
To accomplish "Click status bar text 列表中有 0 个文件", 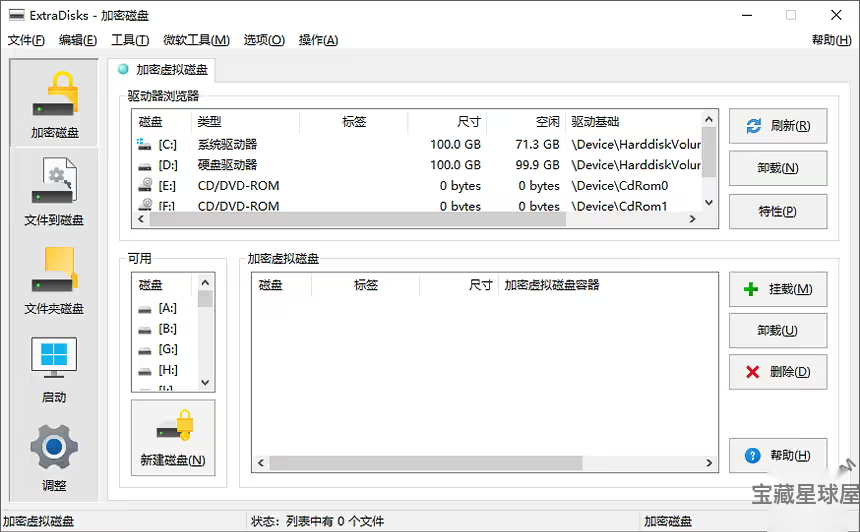I will coord(335,521).
